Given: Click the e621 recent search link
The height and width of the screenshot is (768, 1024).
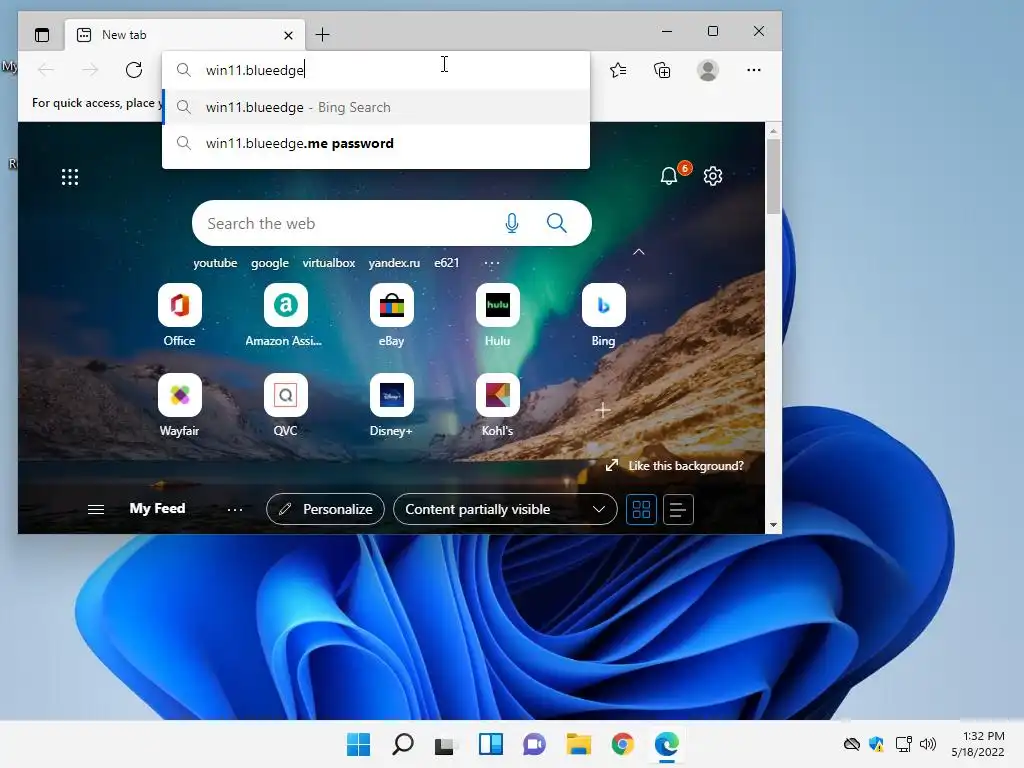Looking at the screenshot, I should [x=447, y=263].
